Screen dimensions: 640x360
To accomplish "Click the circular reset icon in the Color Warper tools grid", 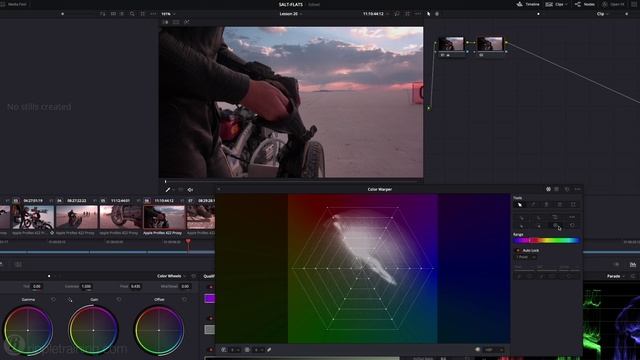I will click(572, 225).
